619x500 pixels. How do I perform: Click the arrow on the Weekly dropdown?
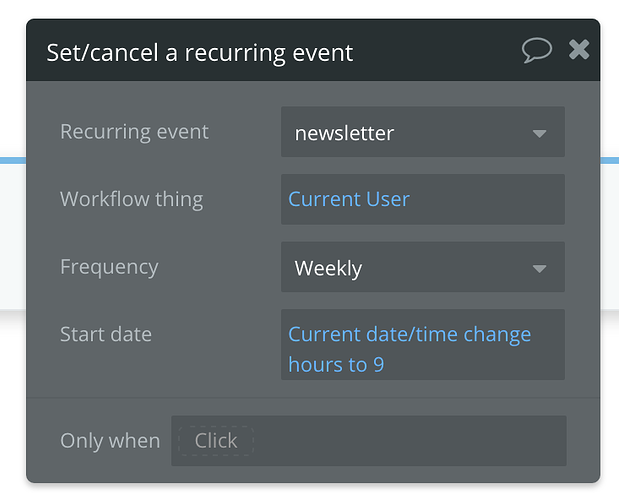(539, 269)
